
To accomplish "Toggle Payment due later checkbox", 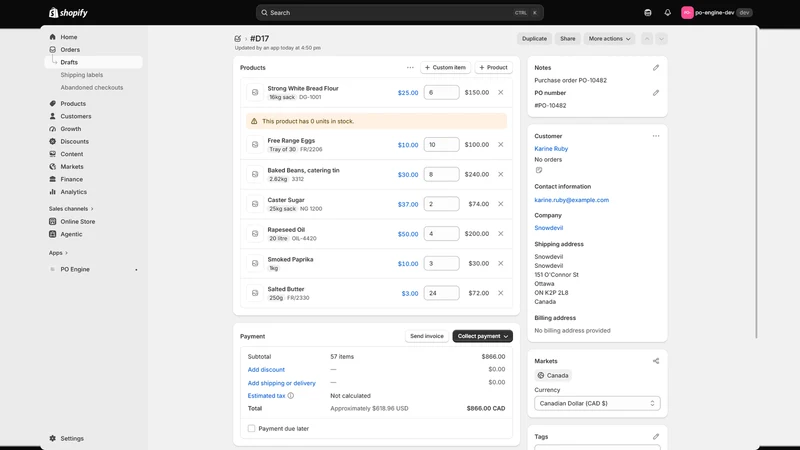I will coord(252,429).
